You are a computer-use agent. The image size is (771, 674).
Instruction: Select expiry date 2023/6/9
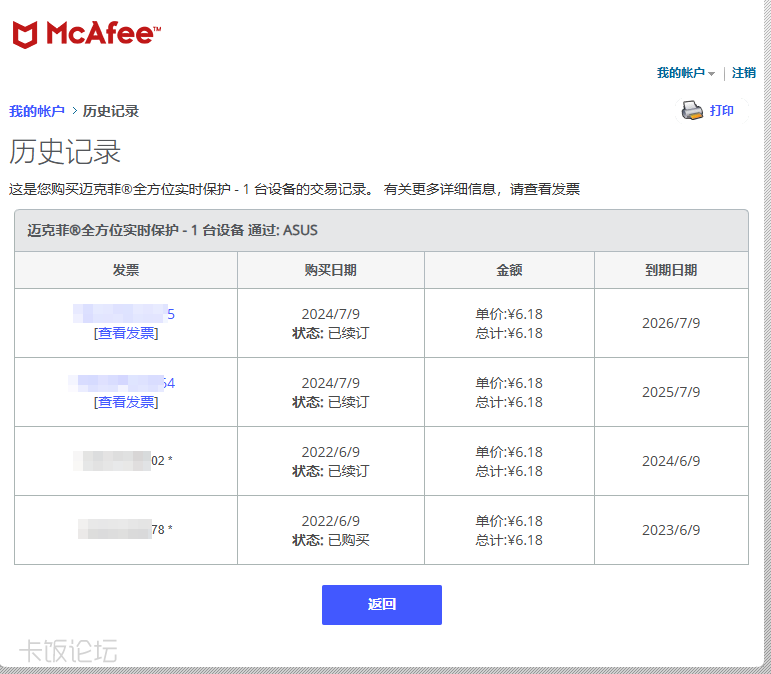tap(671, 530)
